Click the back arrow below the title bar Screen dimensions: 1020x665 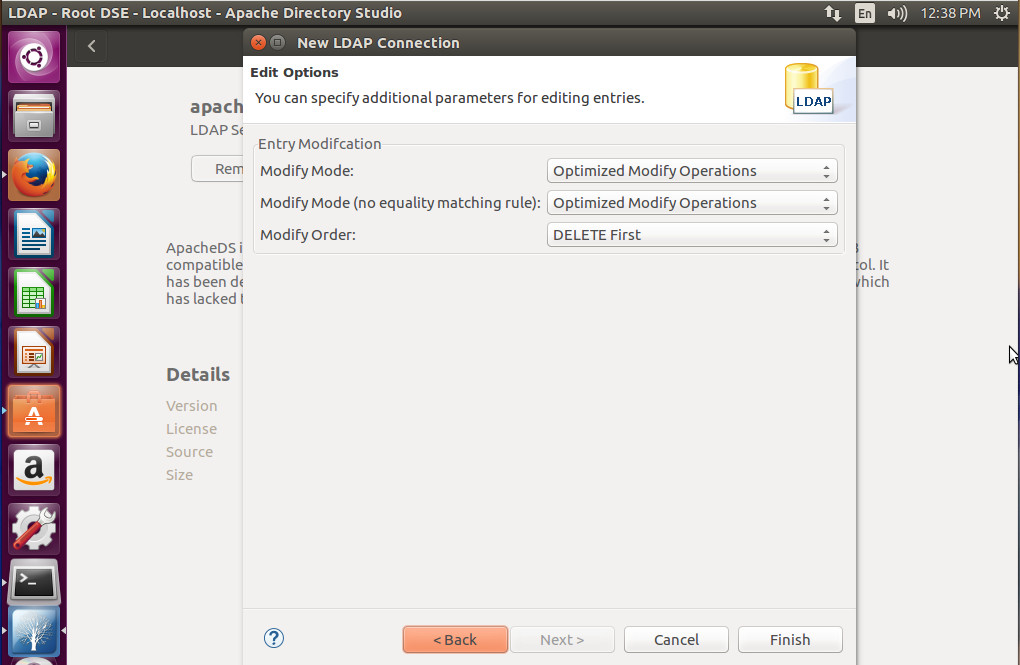pyautogui.click(x=90, y=45)
